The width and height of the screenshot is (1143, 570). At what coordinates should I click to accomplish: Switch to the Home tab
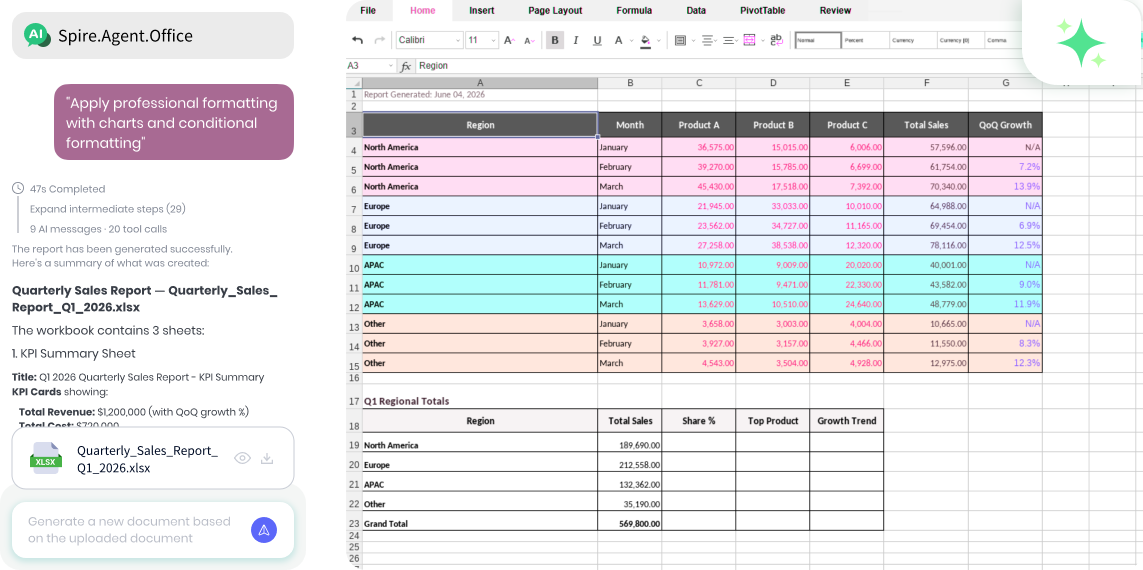point(422,10)
